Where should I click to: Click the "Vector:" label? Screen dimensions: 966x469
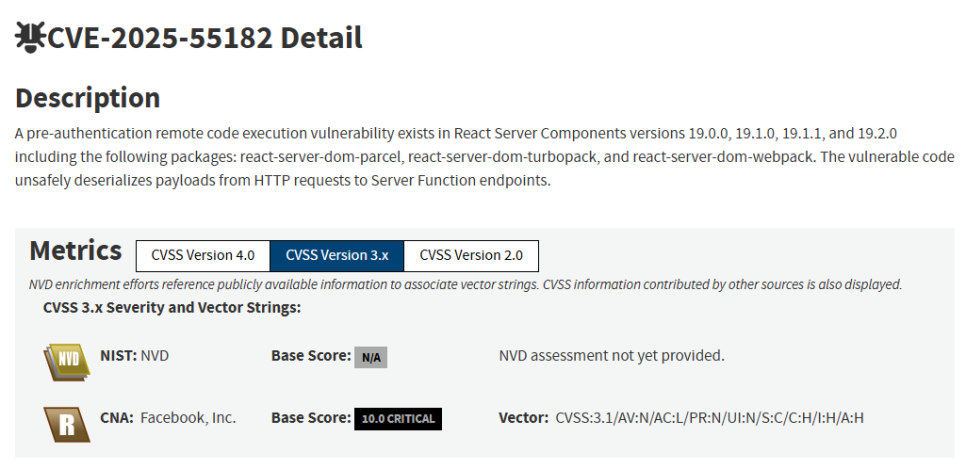point(523,417)
